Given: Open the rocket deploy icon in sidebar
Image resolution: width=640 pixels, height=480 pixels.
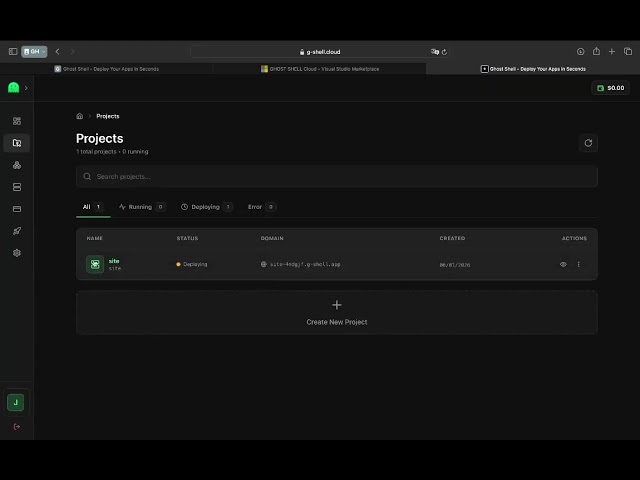Looking at the screenshot, I should click(17, 231).
